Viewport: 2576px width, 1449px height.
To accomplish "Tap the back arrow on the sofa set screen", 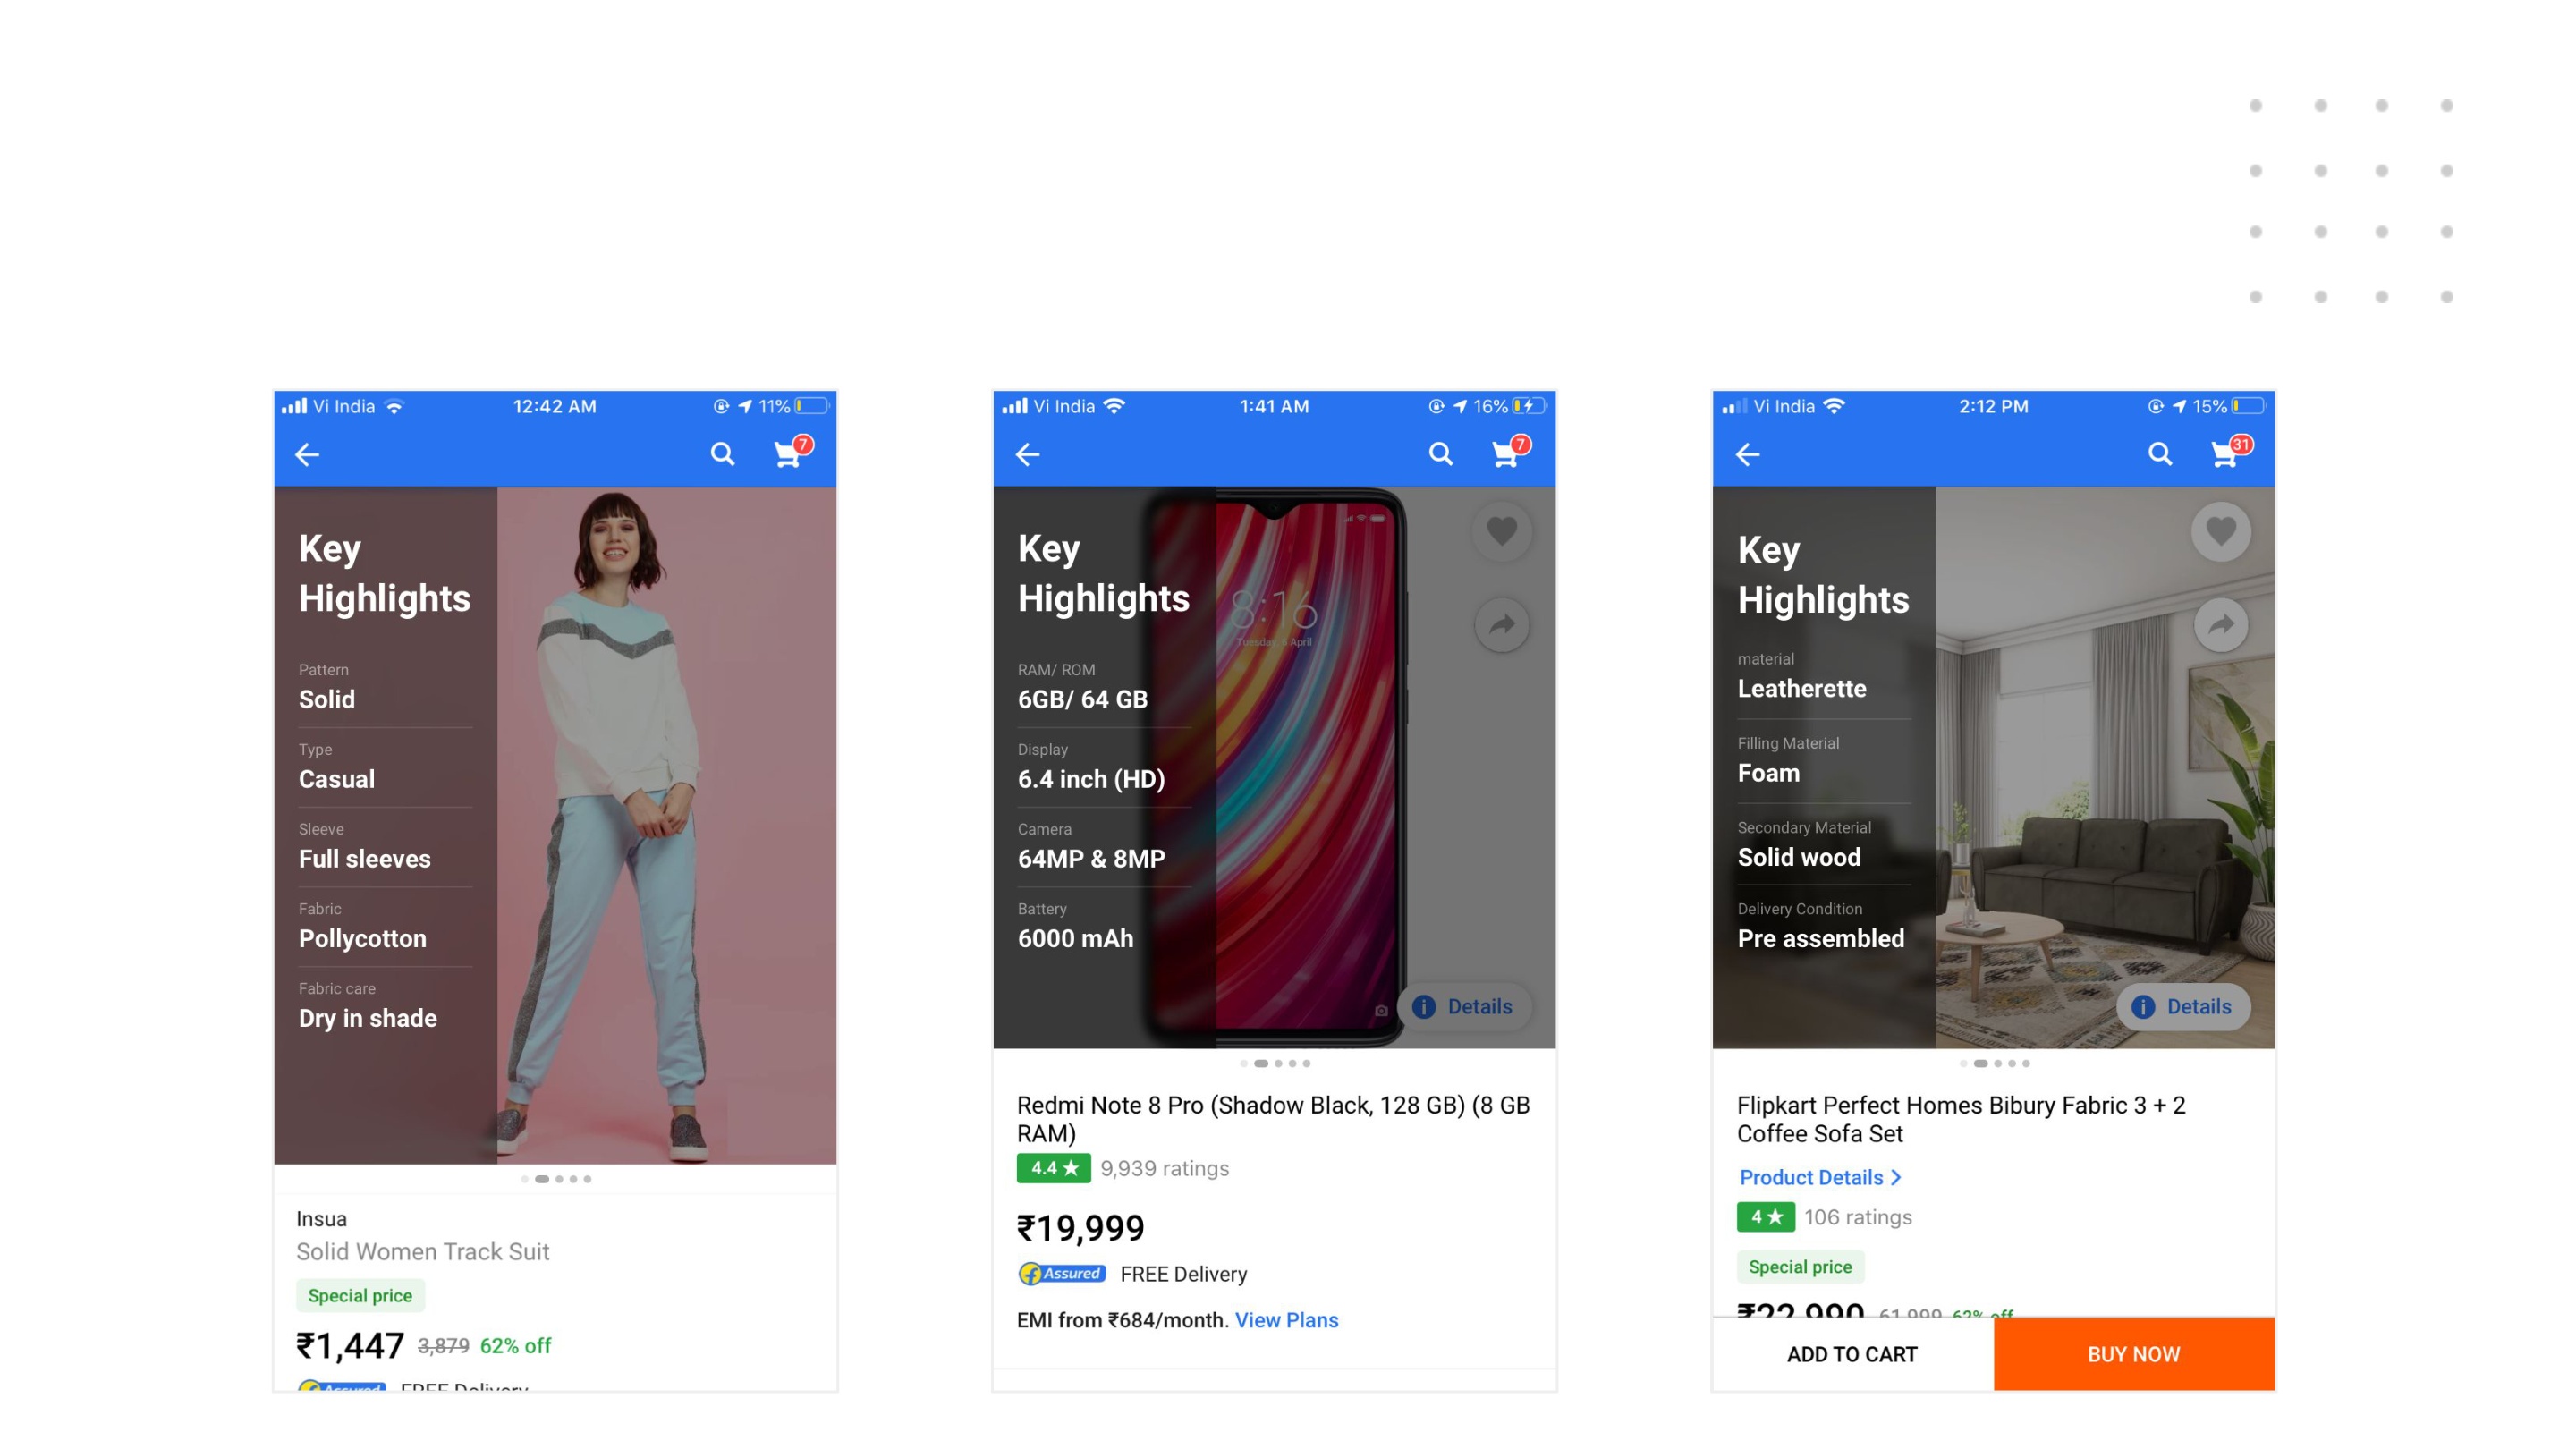I will pos(1747,455).
